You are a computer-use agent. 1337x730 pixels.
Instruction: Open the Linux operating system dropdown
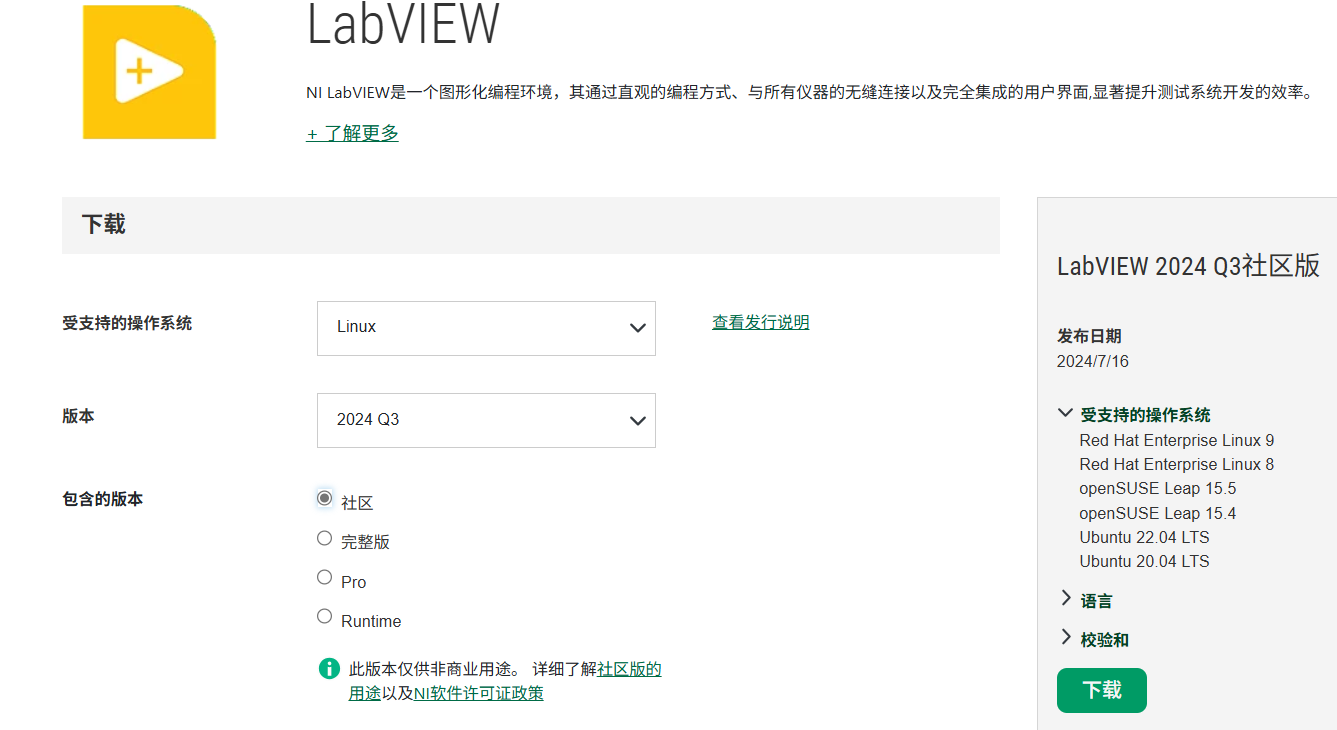(x=486, y=328)
